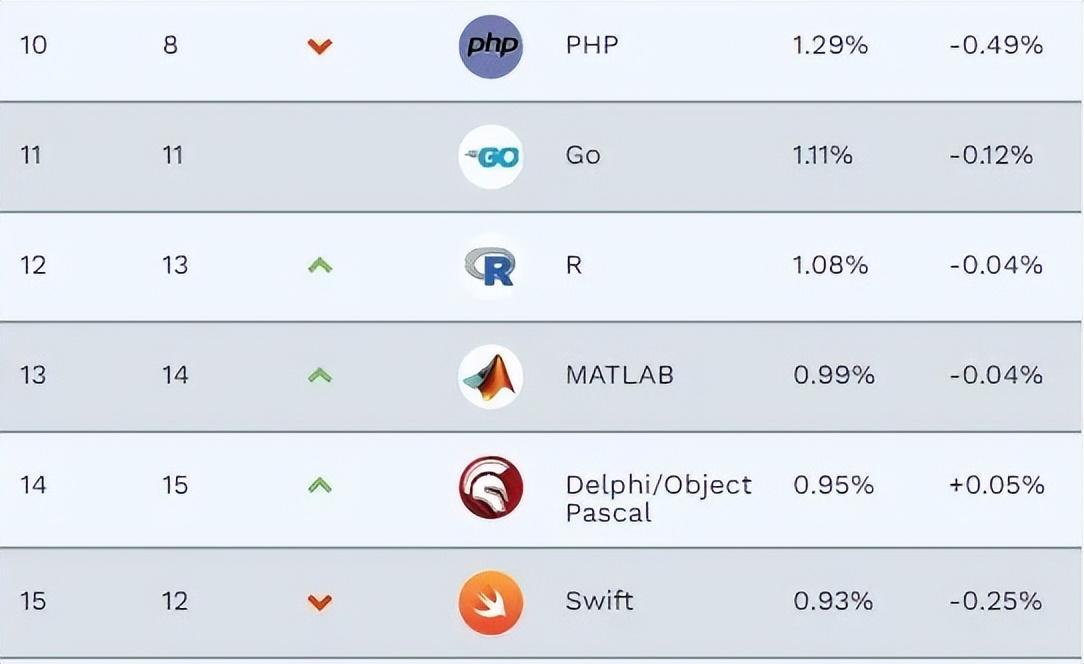
Task: Open the Delphi/Object Pascal name link
Action: coord(658,499)
